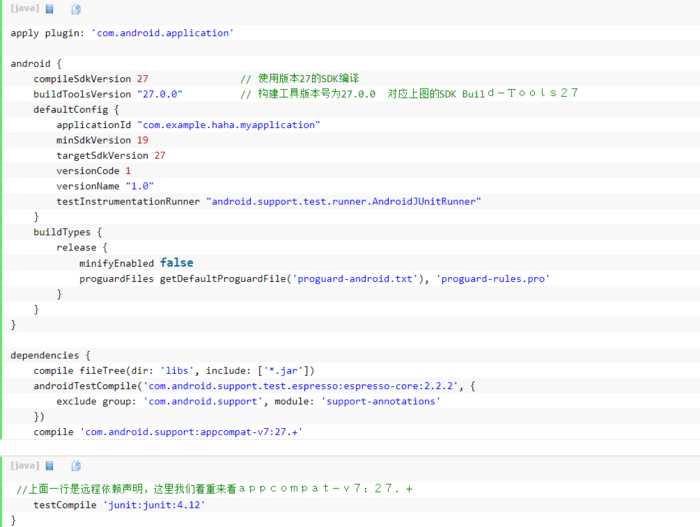The height and width of the screenshot is (527, 700).
Task: Click 'compile fileTree(dir:' text
Action: tap(93, 371)
